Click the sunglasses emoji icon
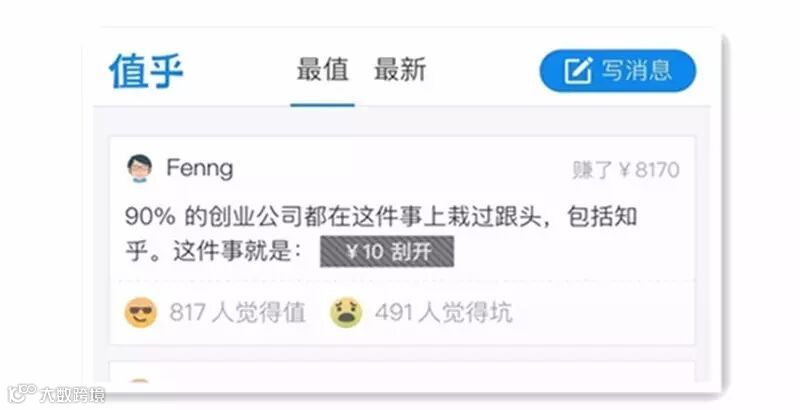Image resolution: width=800 pixels, height=410 pixels. tap(140, 312)
